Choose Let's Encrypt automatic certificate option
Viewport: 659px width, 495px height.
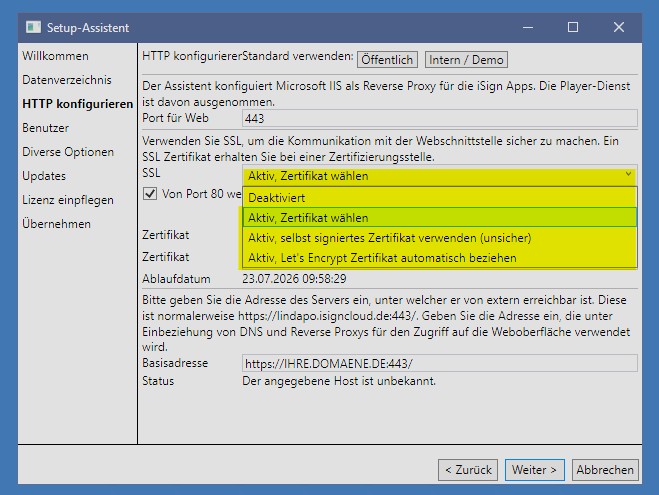point(440,258)
